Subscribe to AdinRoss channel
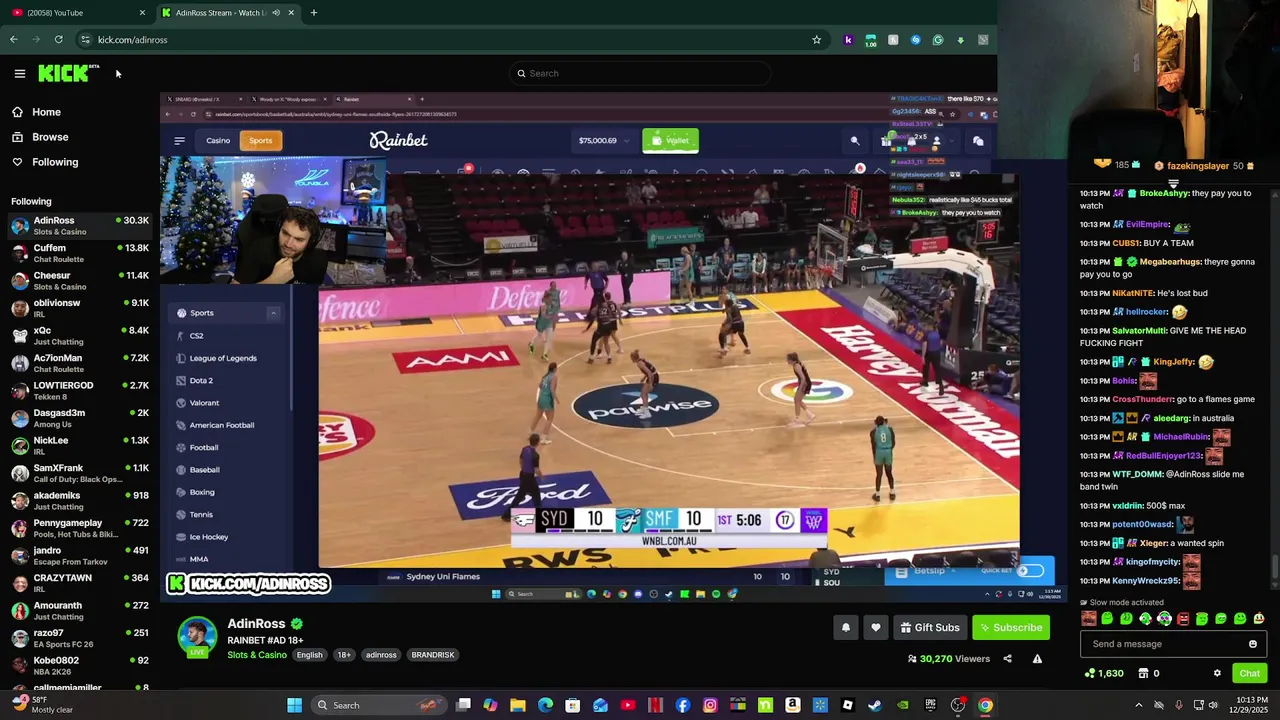 [1011, 627]
